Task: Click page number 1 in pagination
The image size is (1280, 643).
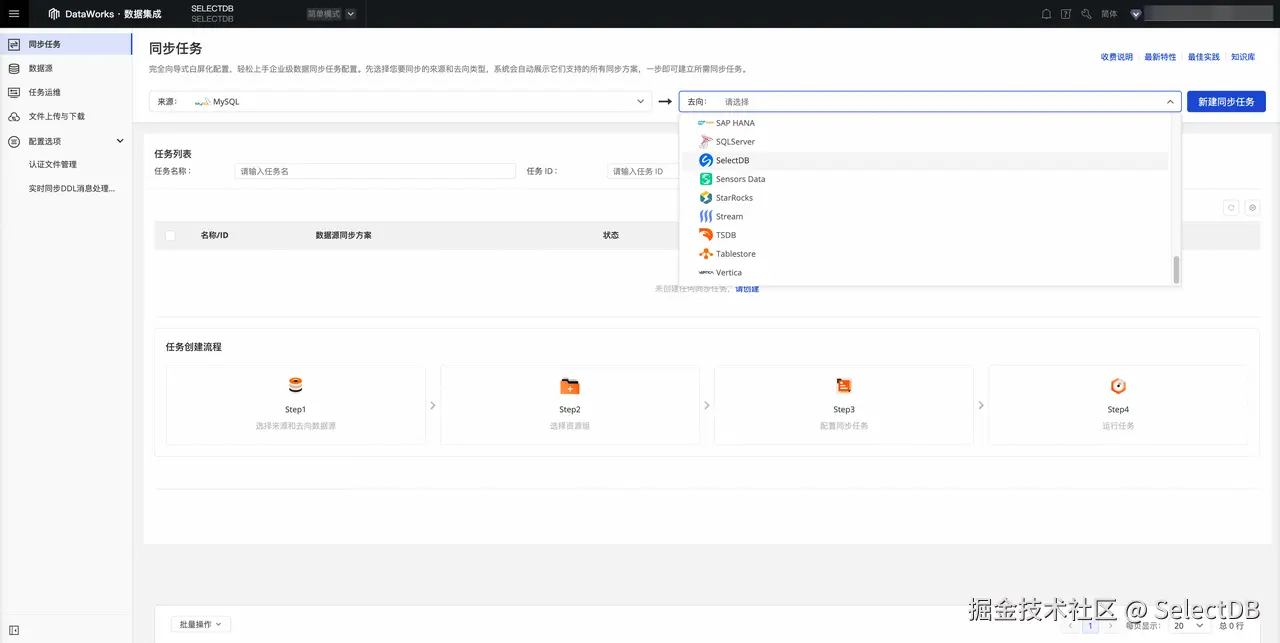Action: click(x=1090, y=625)
